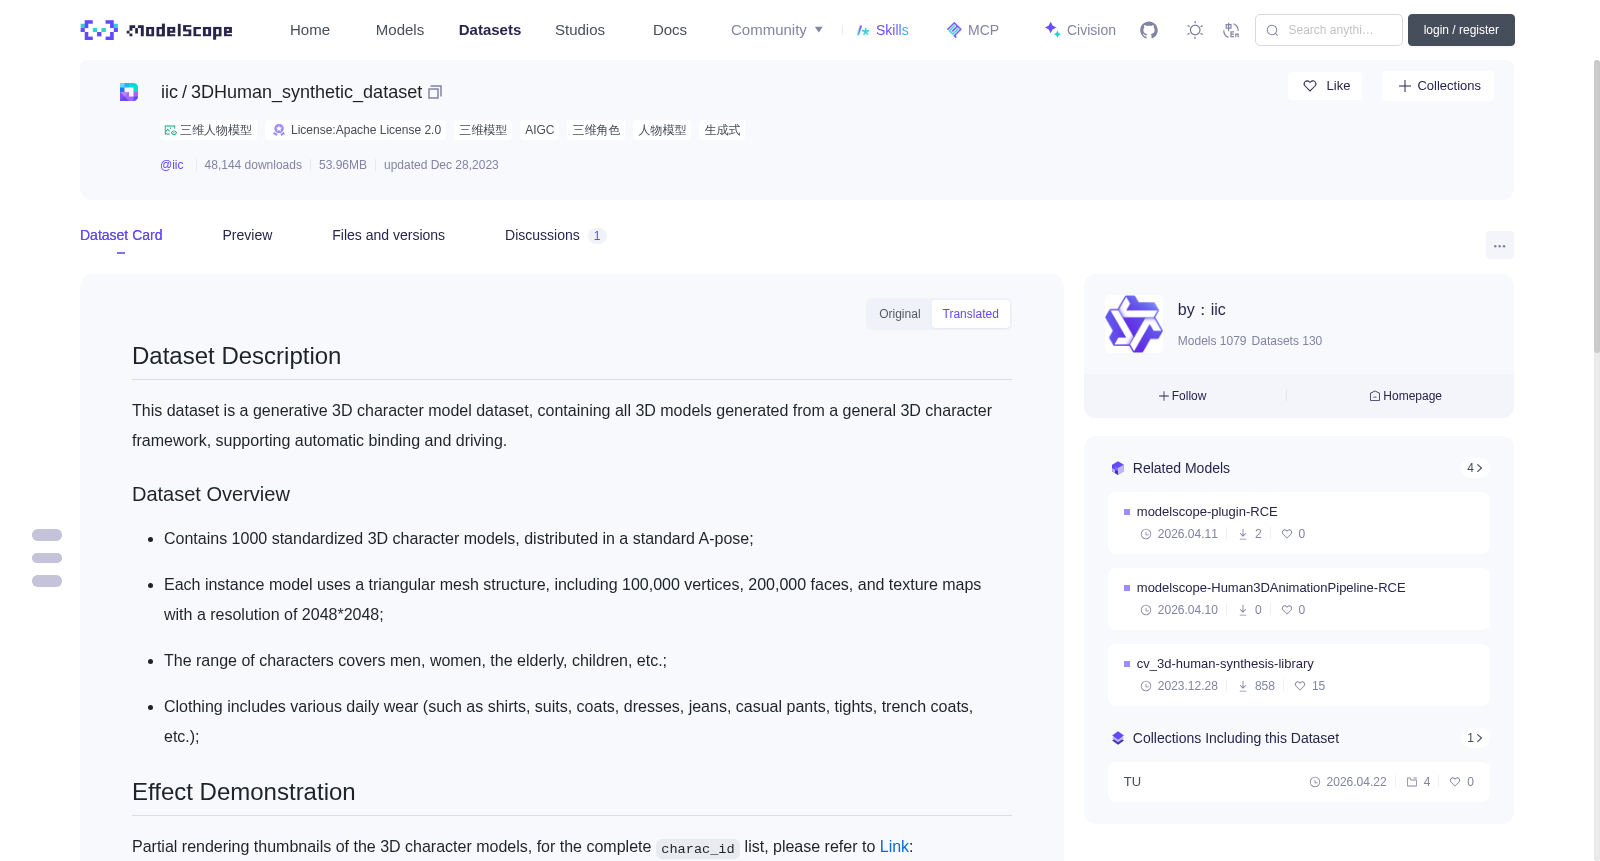Visit the iic Homepage
The image size is (1600, 861).
1405,396
